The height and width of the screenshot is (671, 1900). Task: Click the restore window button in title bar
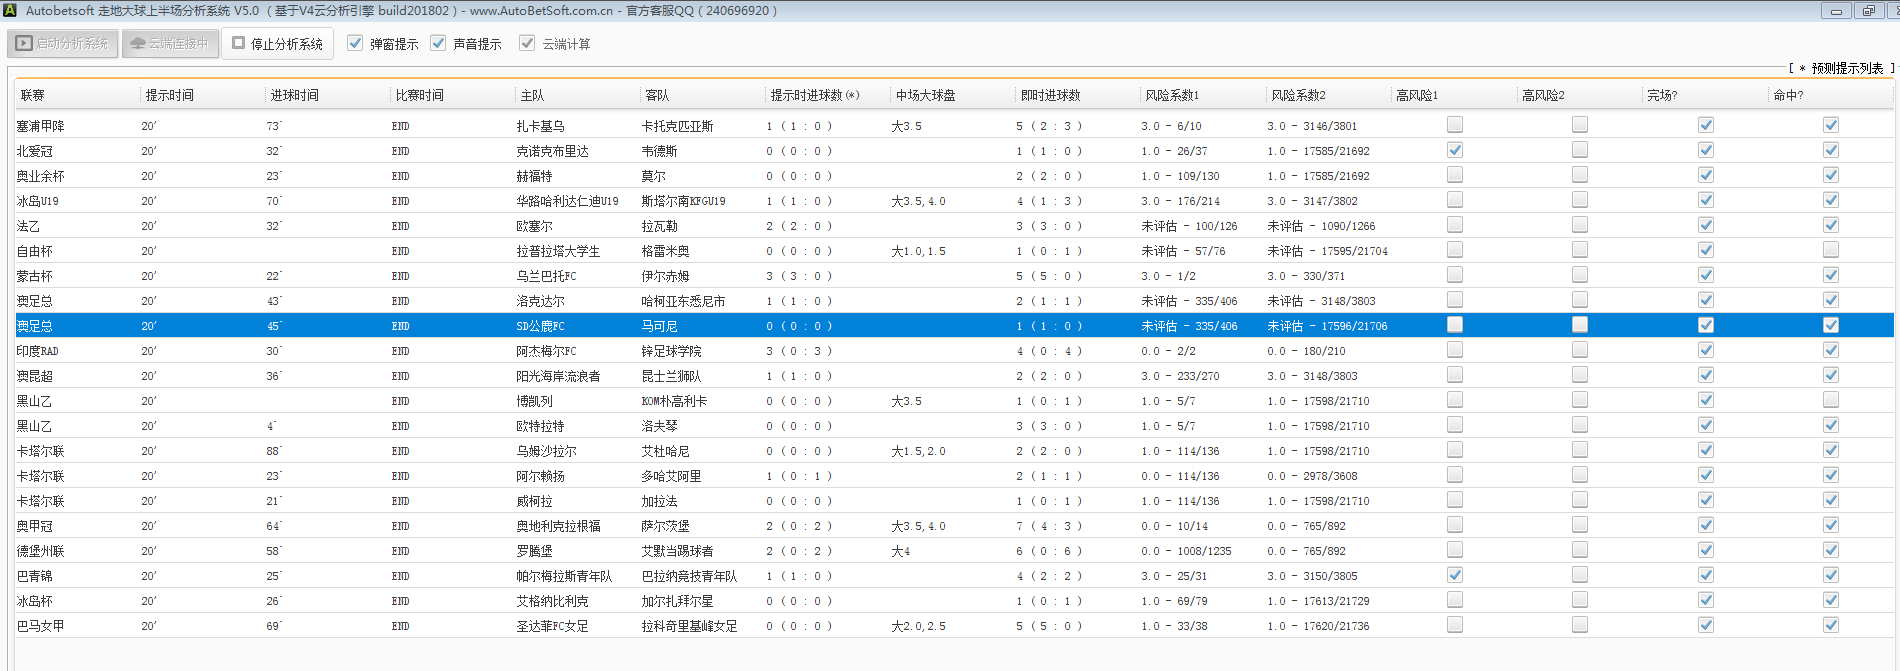1868,11
